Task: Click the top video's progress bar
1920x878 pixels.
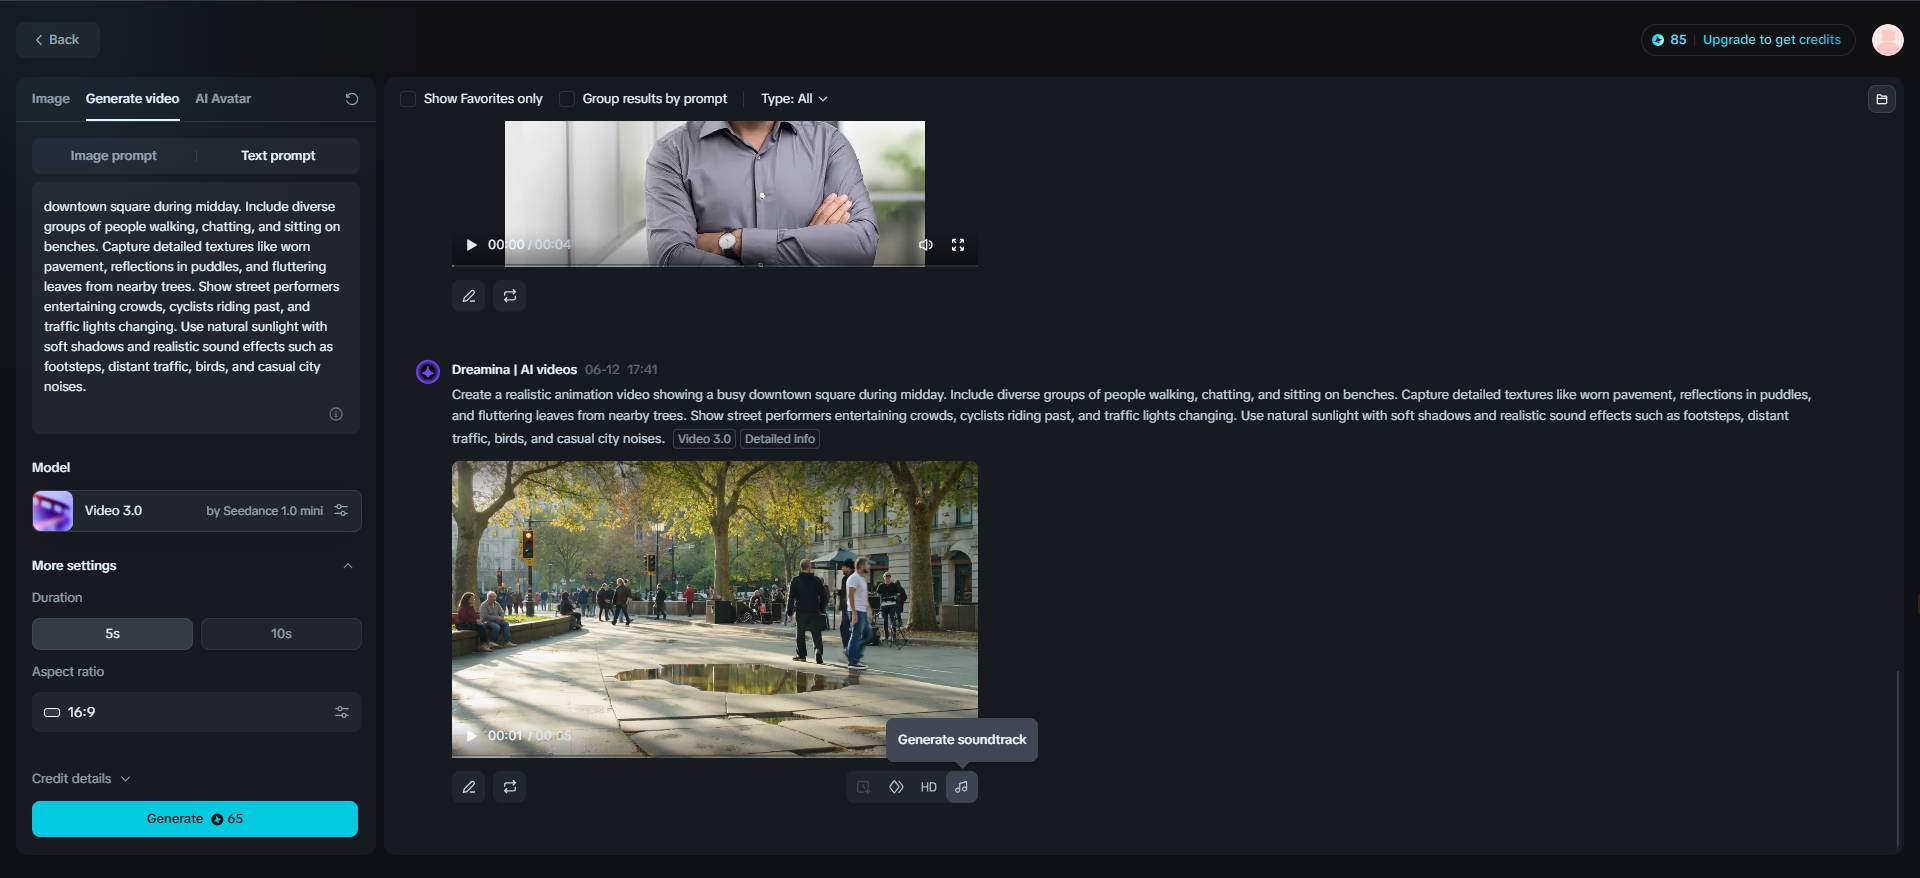Action: coord(715,265)
